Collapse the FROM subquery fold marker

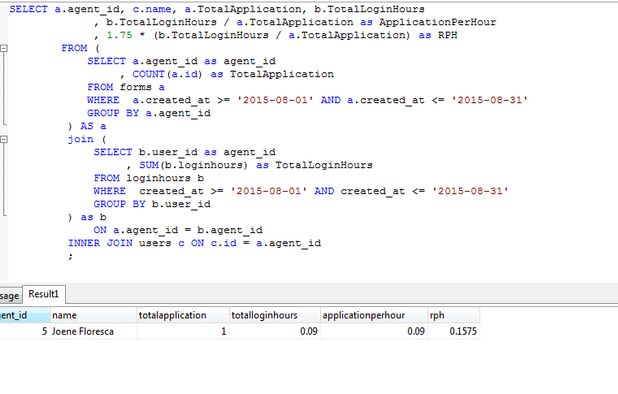[4, 48]
